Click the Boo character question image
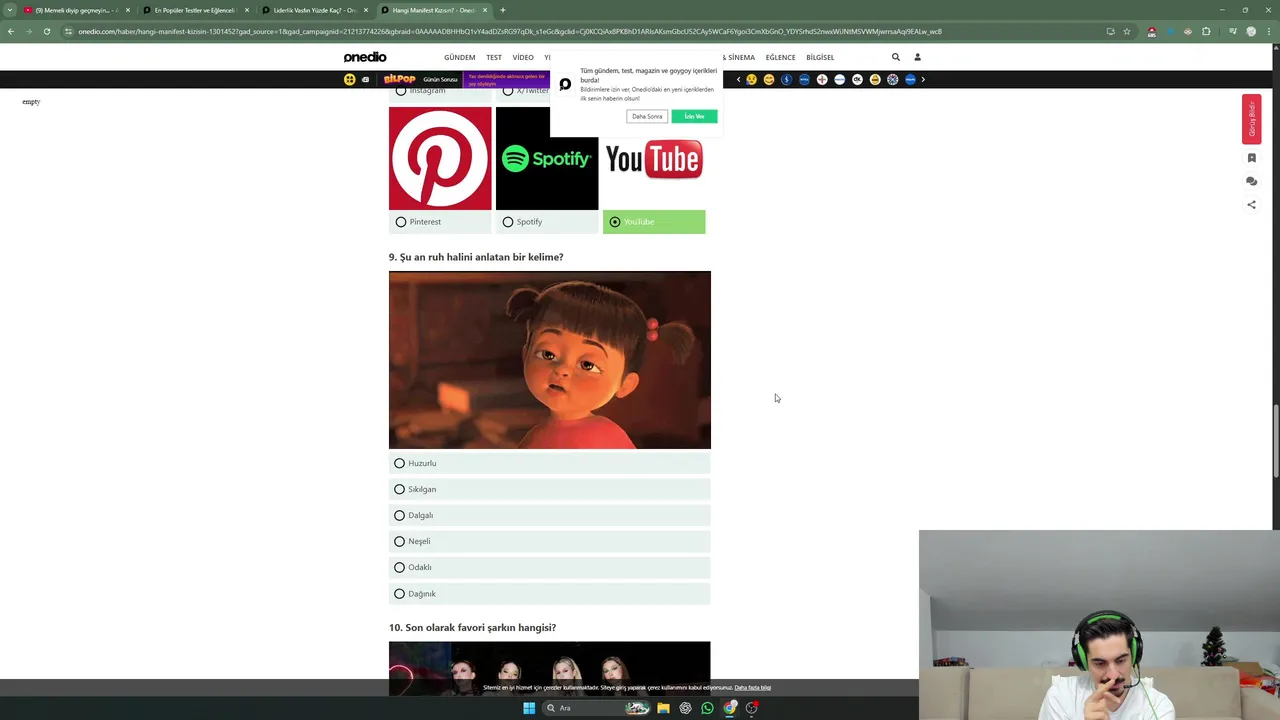This screenshot has height=720, width=1280. [550, 360]
